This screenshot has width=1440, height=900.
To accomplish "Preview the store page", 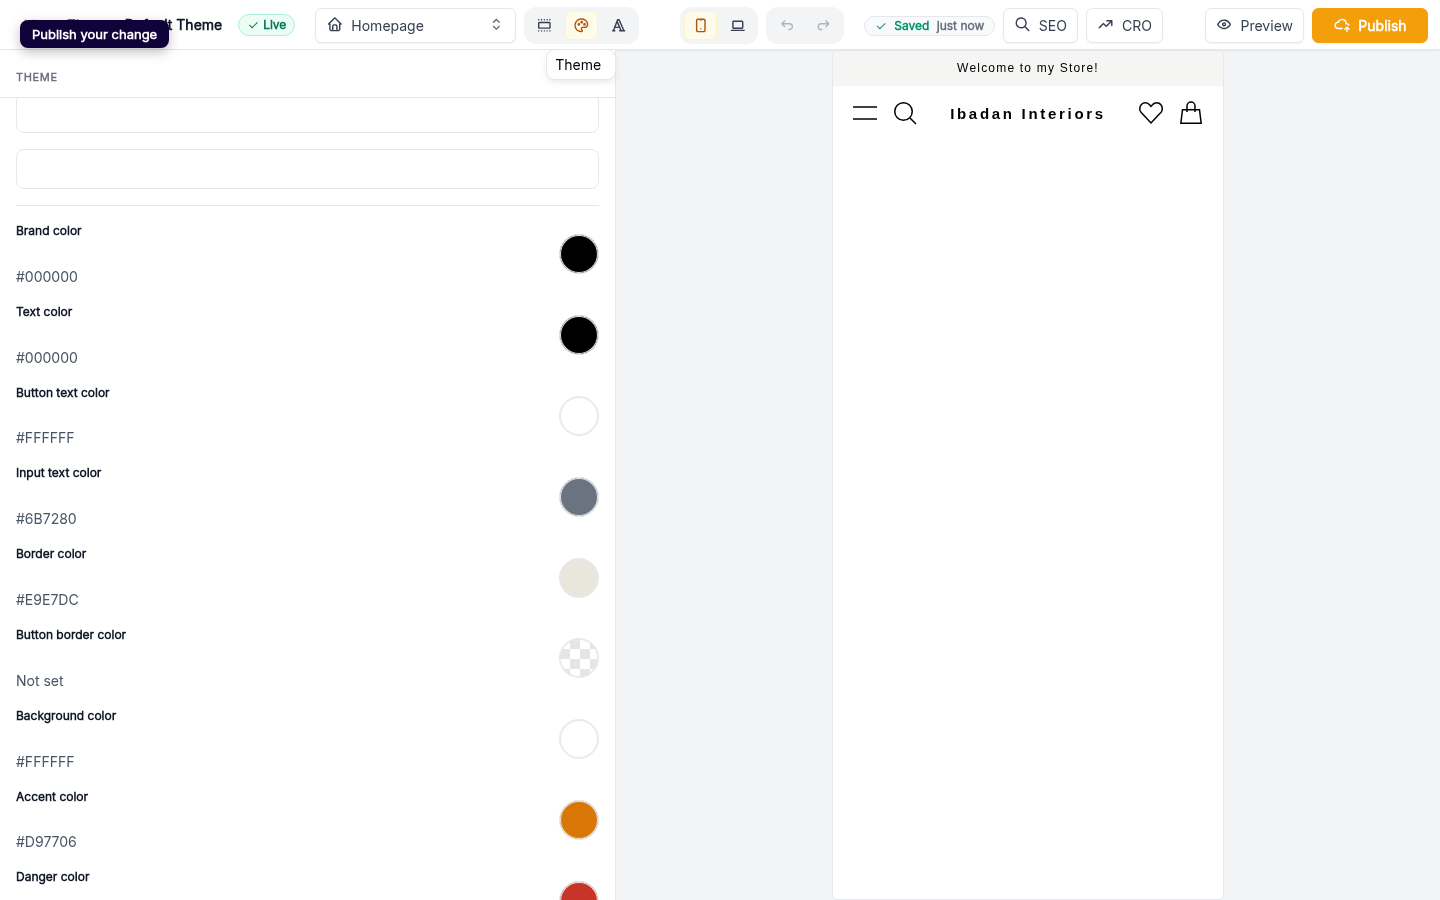I will pos(1254,25).
